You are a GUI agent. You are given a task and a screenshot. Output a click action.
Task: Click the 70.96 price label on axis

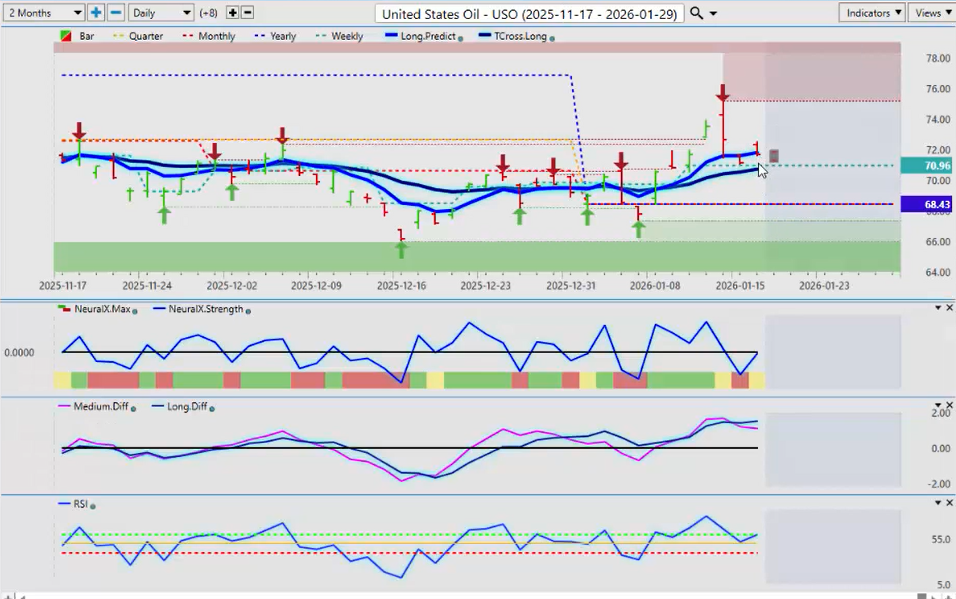pos(926,166)
